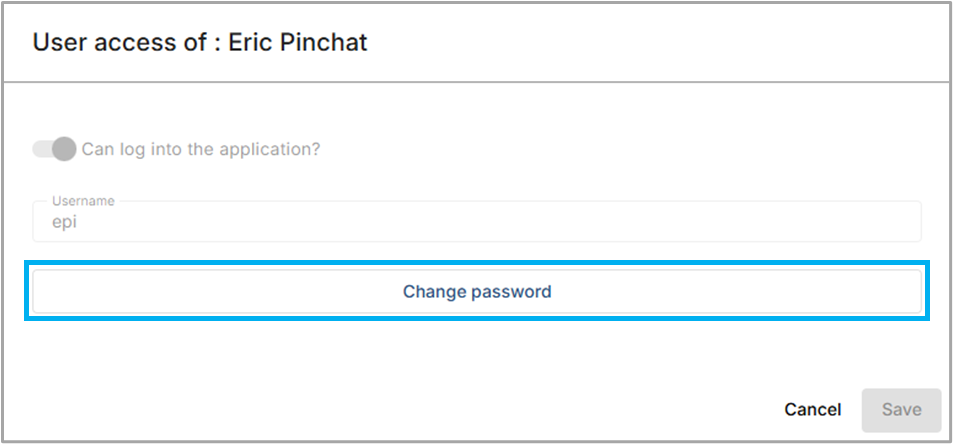The width and height of the screenshot is (953, 444).
Task: Click the small Username label text
Action: (x=83, y=201)
